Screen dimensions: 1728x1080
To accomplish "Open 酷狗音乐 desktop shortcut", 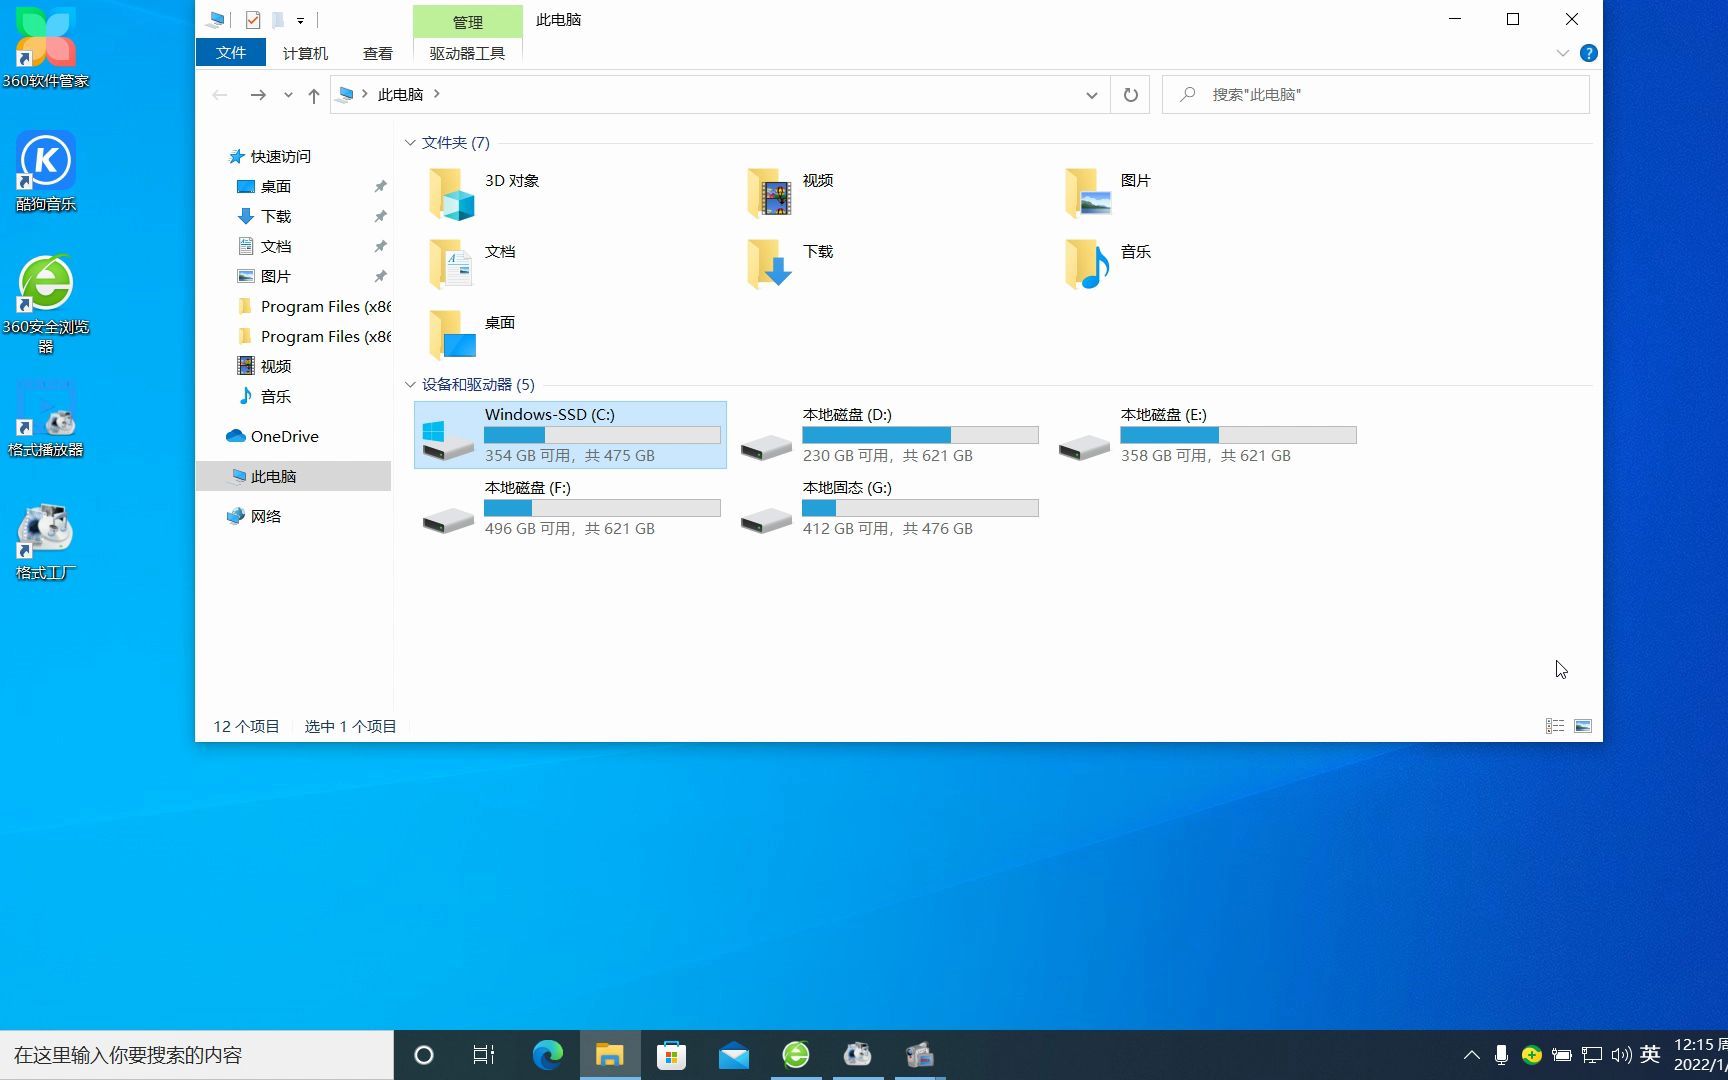I will point(45,160).
